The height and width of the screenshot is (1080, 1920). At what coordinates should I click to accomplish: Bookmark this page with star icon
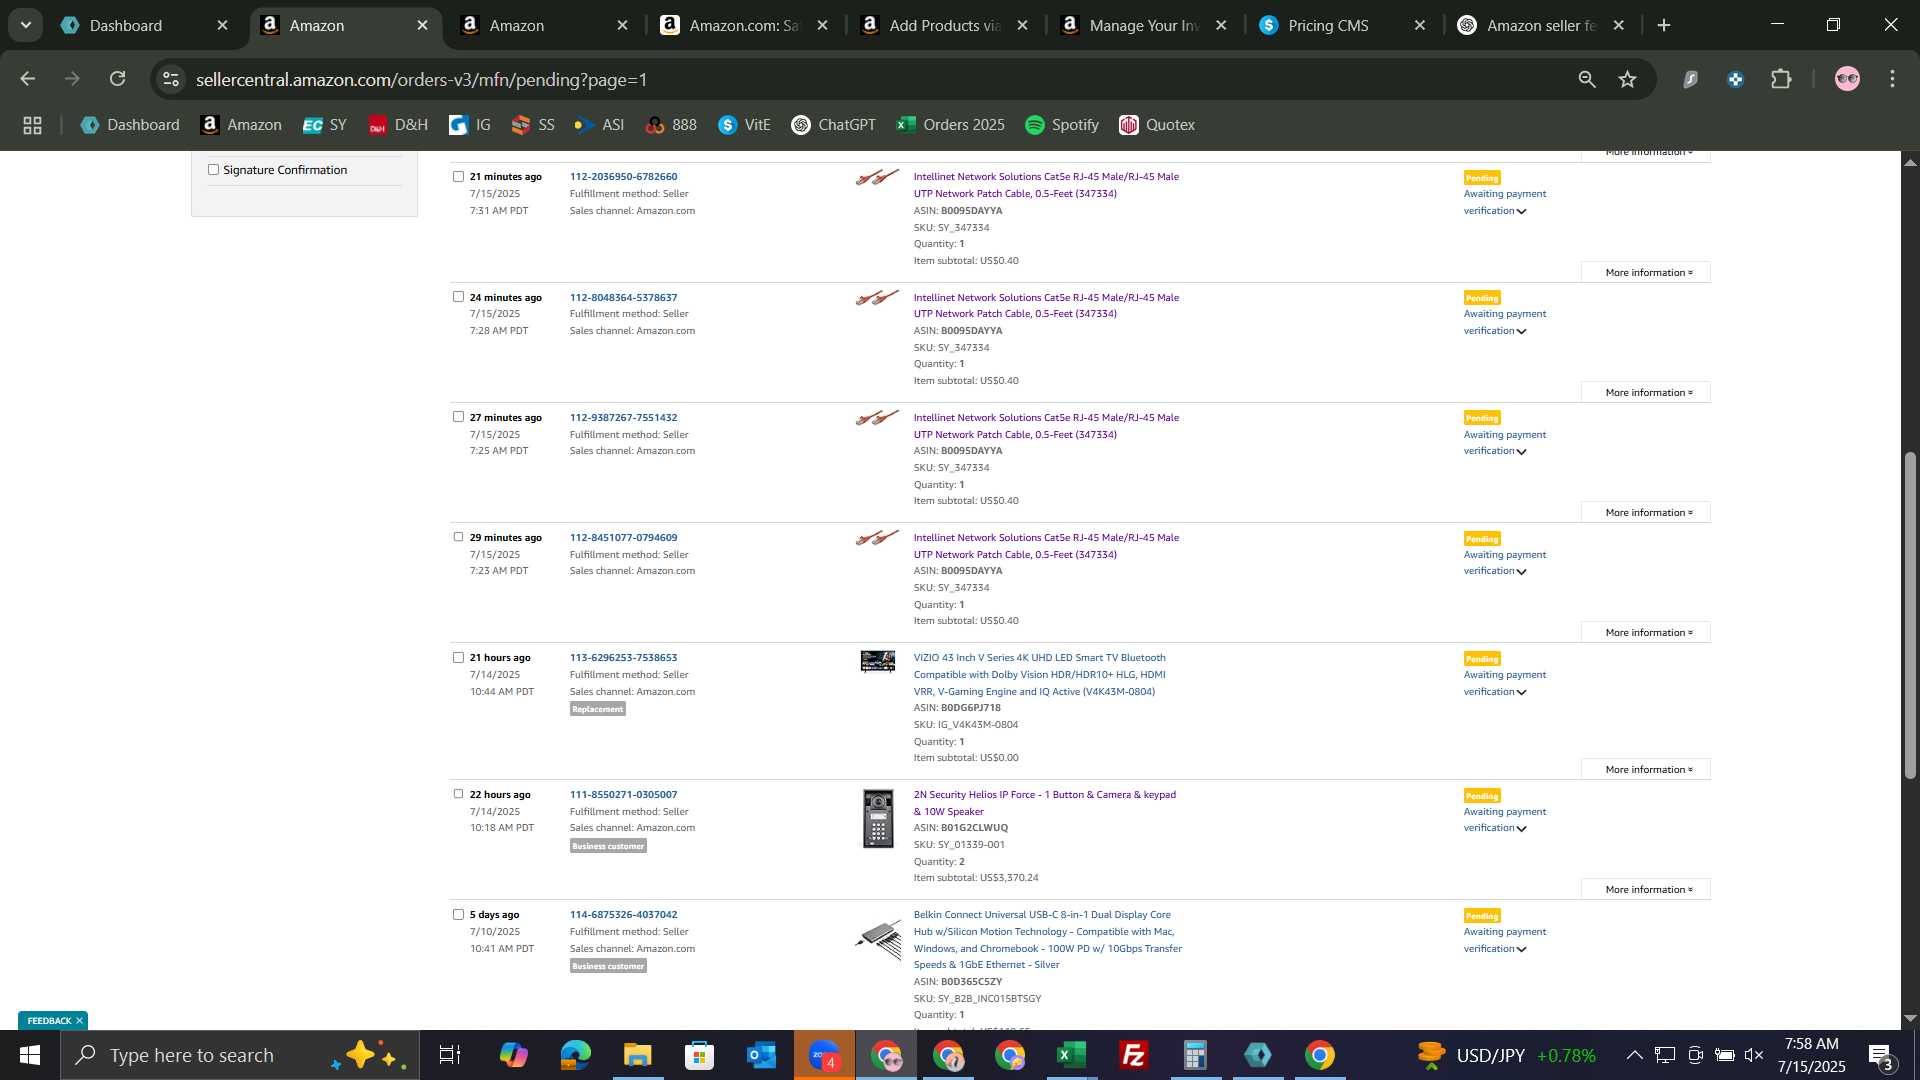[x=1628, y=79]
